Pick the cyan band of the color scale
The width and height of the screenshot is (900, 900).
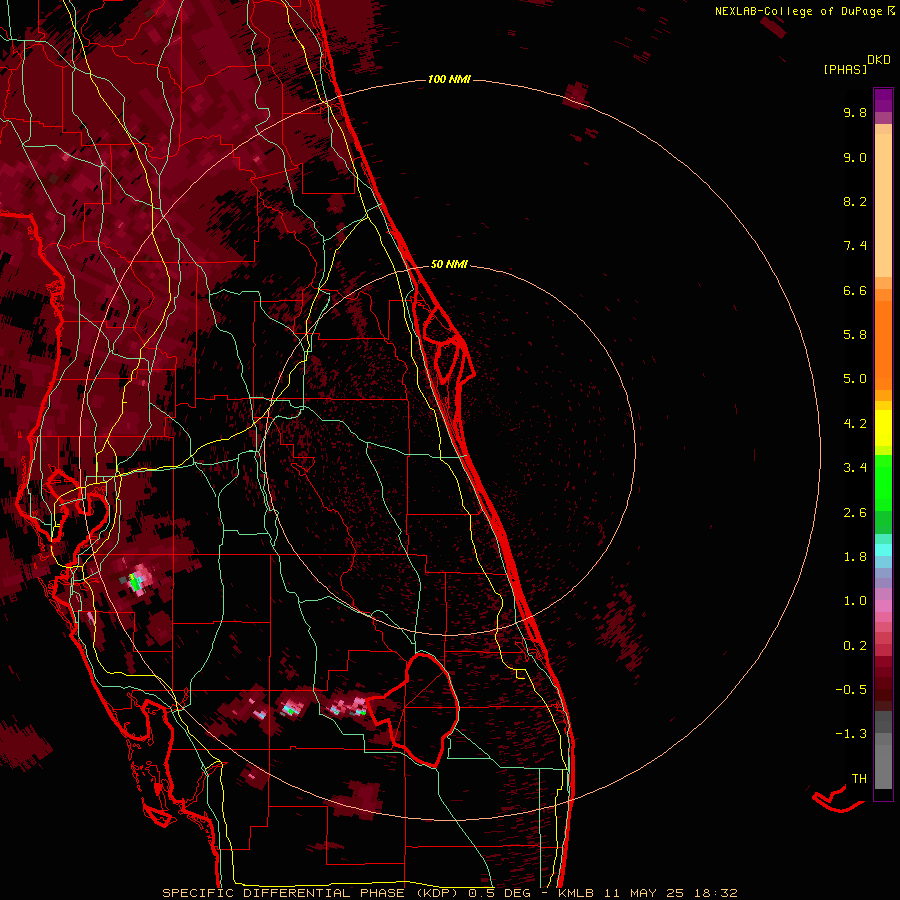(883, 550)
